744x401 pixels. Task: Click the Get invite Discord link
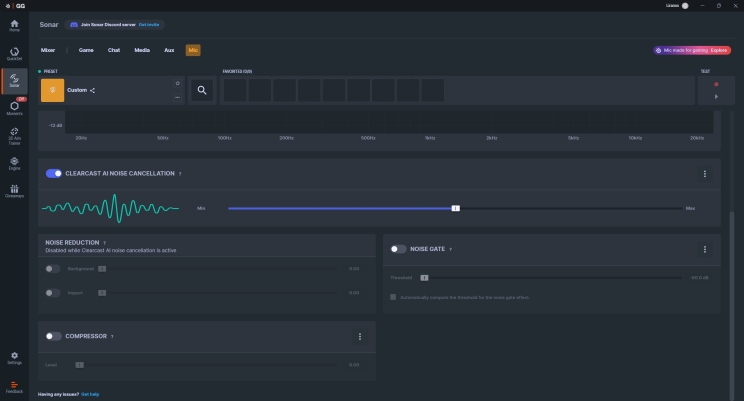click(x=149, y=23)
